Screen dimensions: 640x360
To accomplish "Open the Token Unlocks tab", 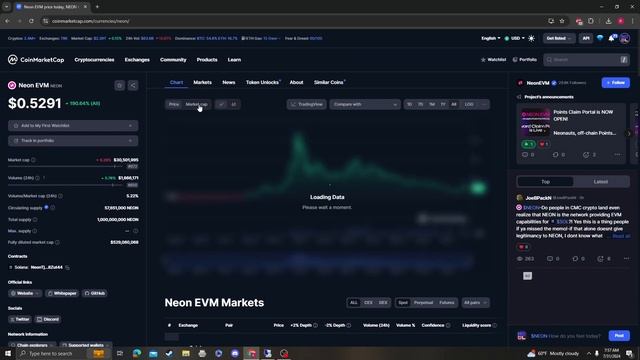I will (262, 82).
